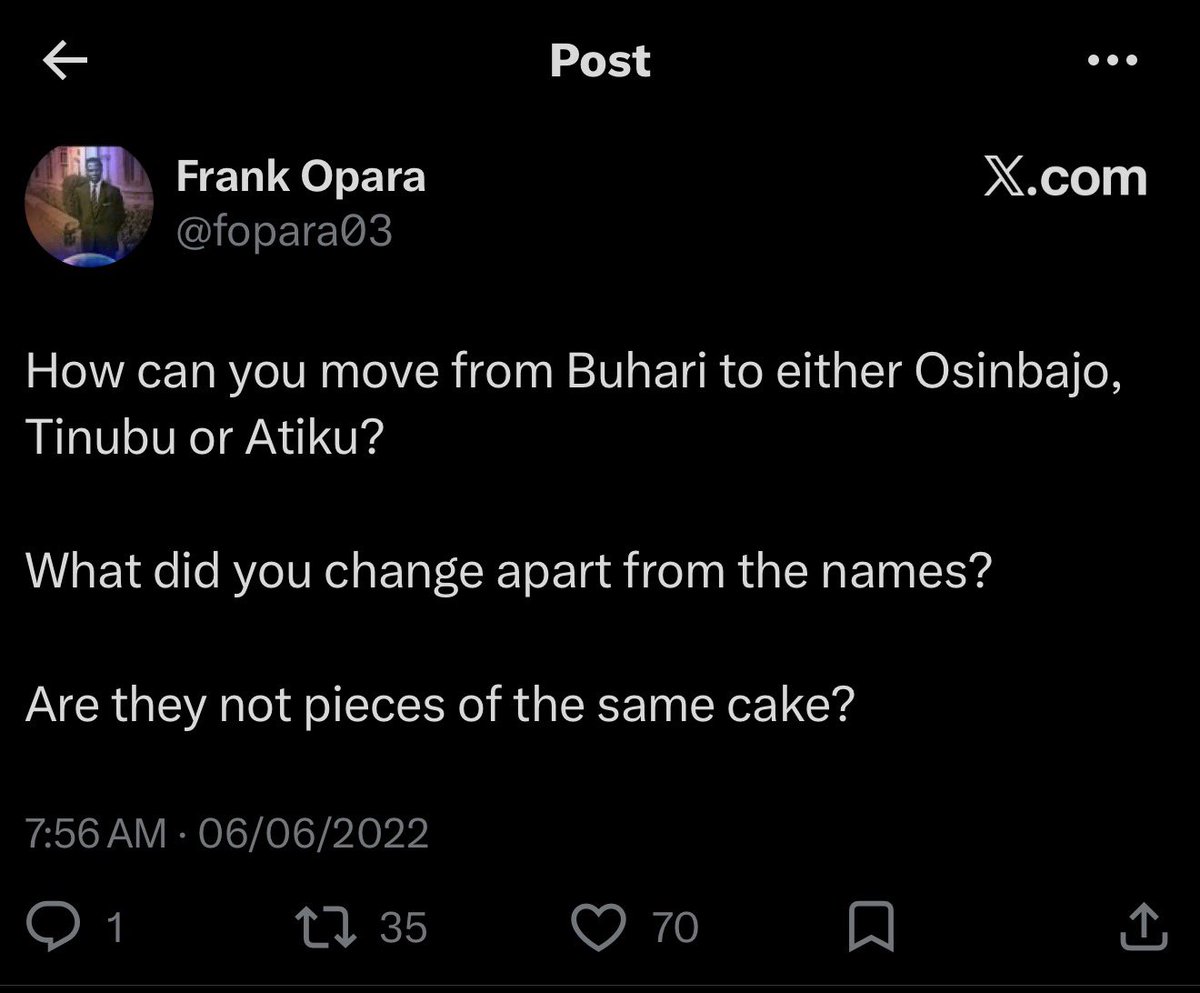This screenshot has width=1200, height=993.
Task: Click the X.com logo text
Action: [1064, 178]
